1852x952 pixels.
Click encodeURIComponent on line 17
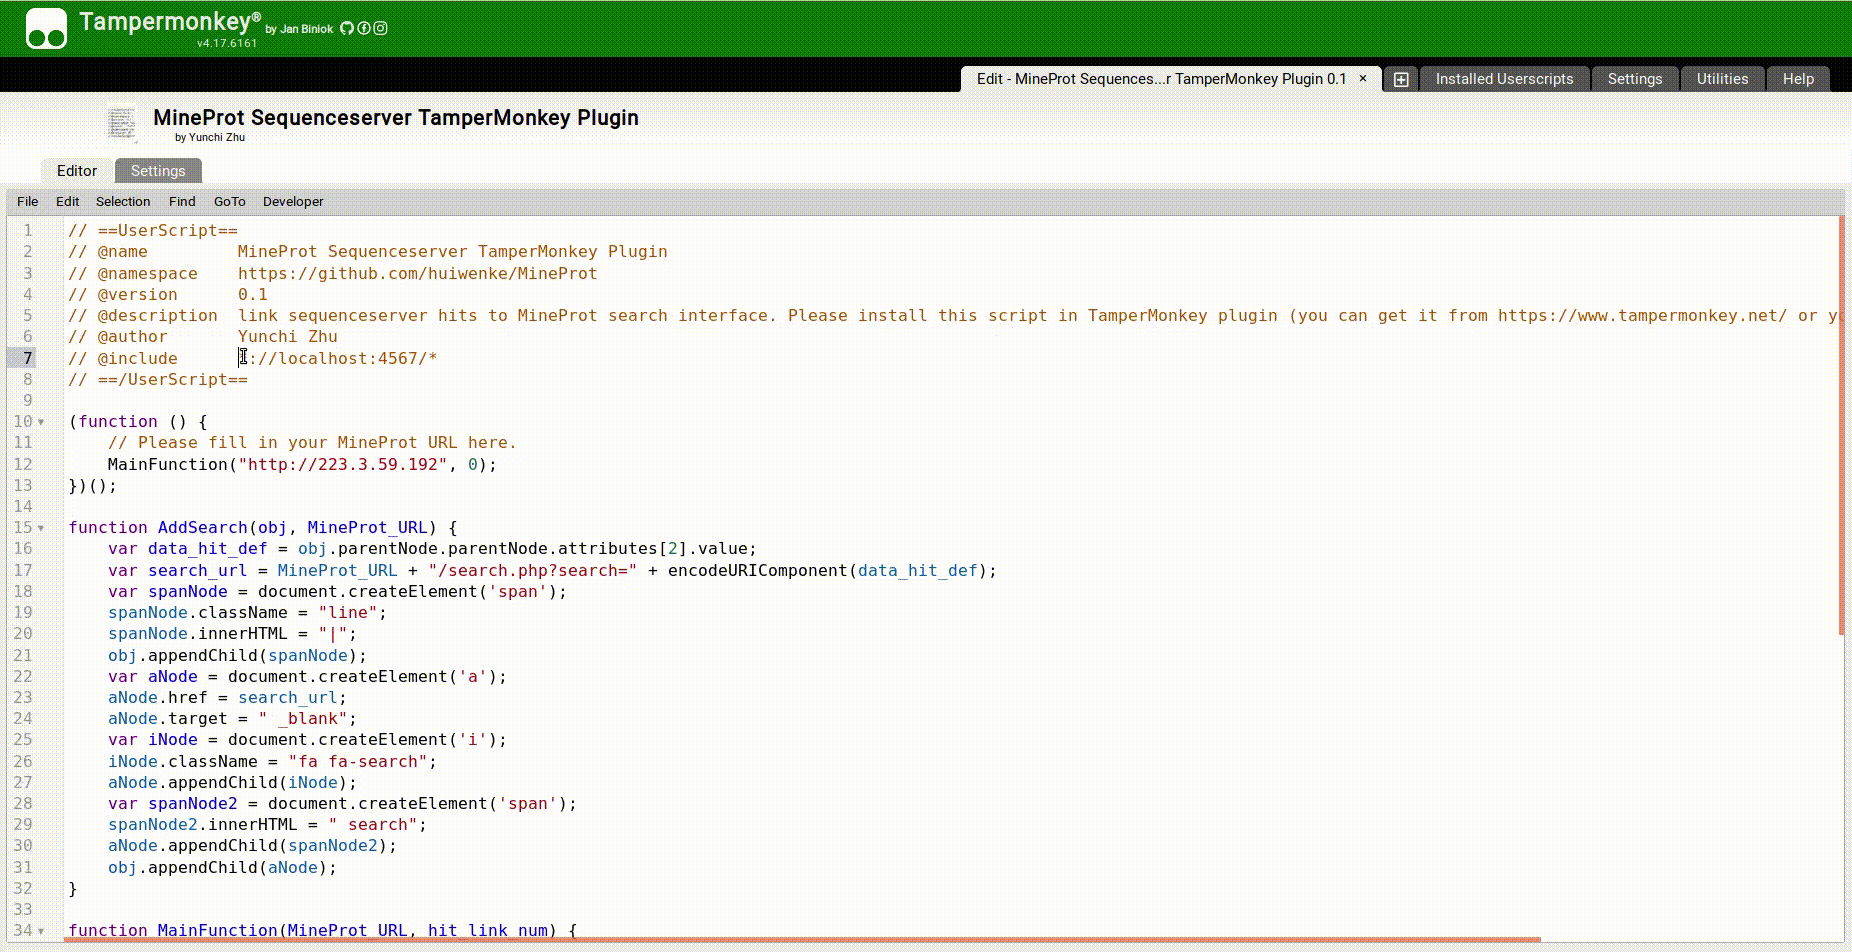(758, 571)
